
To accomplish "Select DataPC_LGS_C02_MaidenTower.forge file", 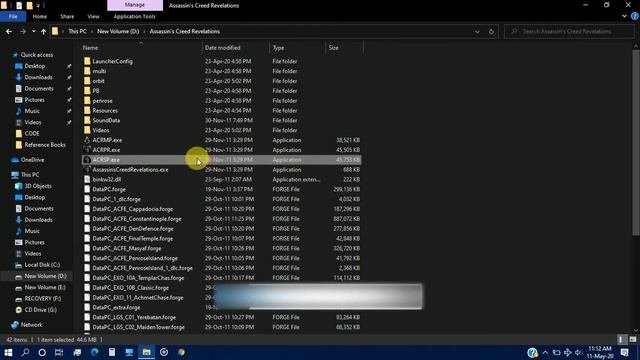I will coord(138,327).
